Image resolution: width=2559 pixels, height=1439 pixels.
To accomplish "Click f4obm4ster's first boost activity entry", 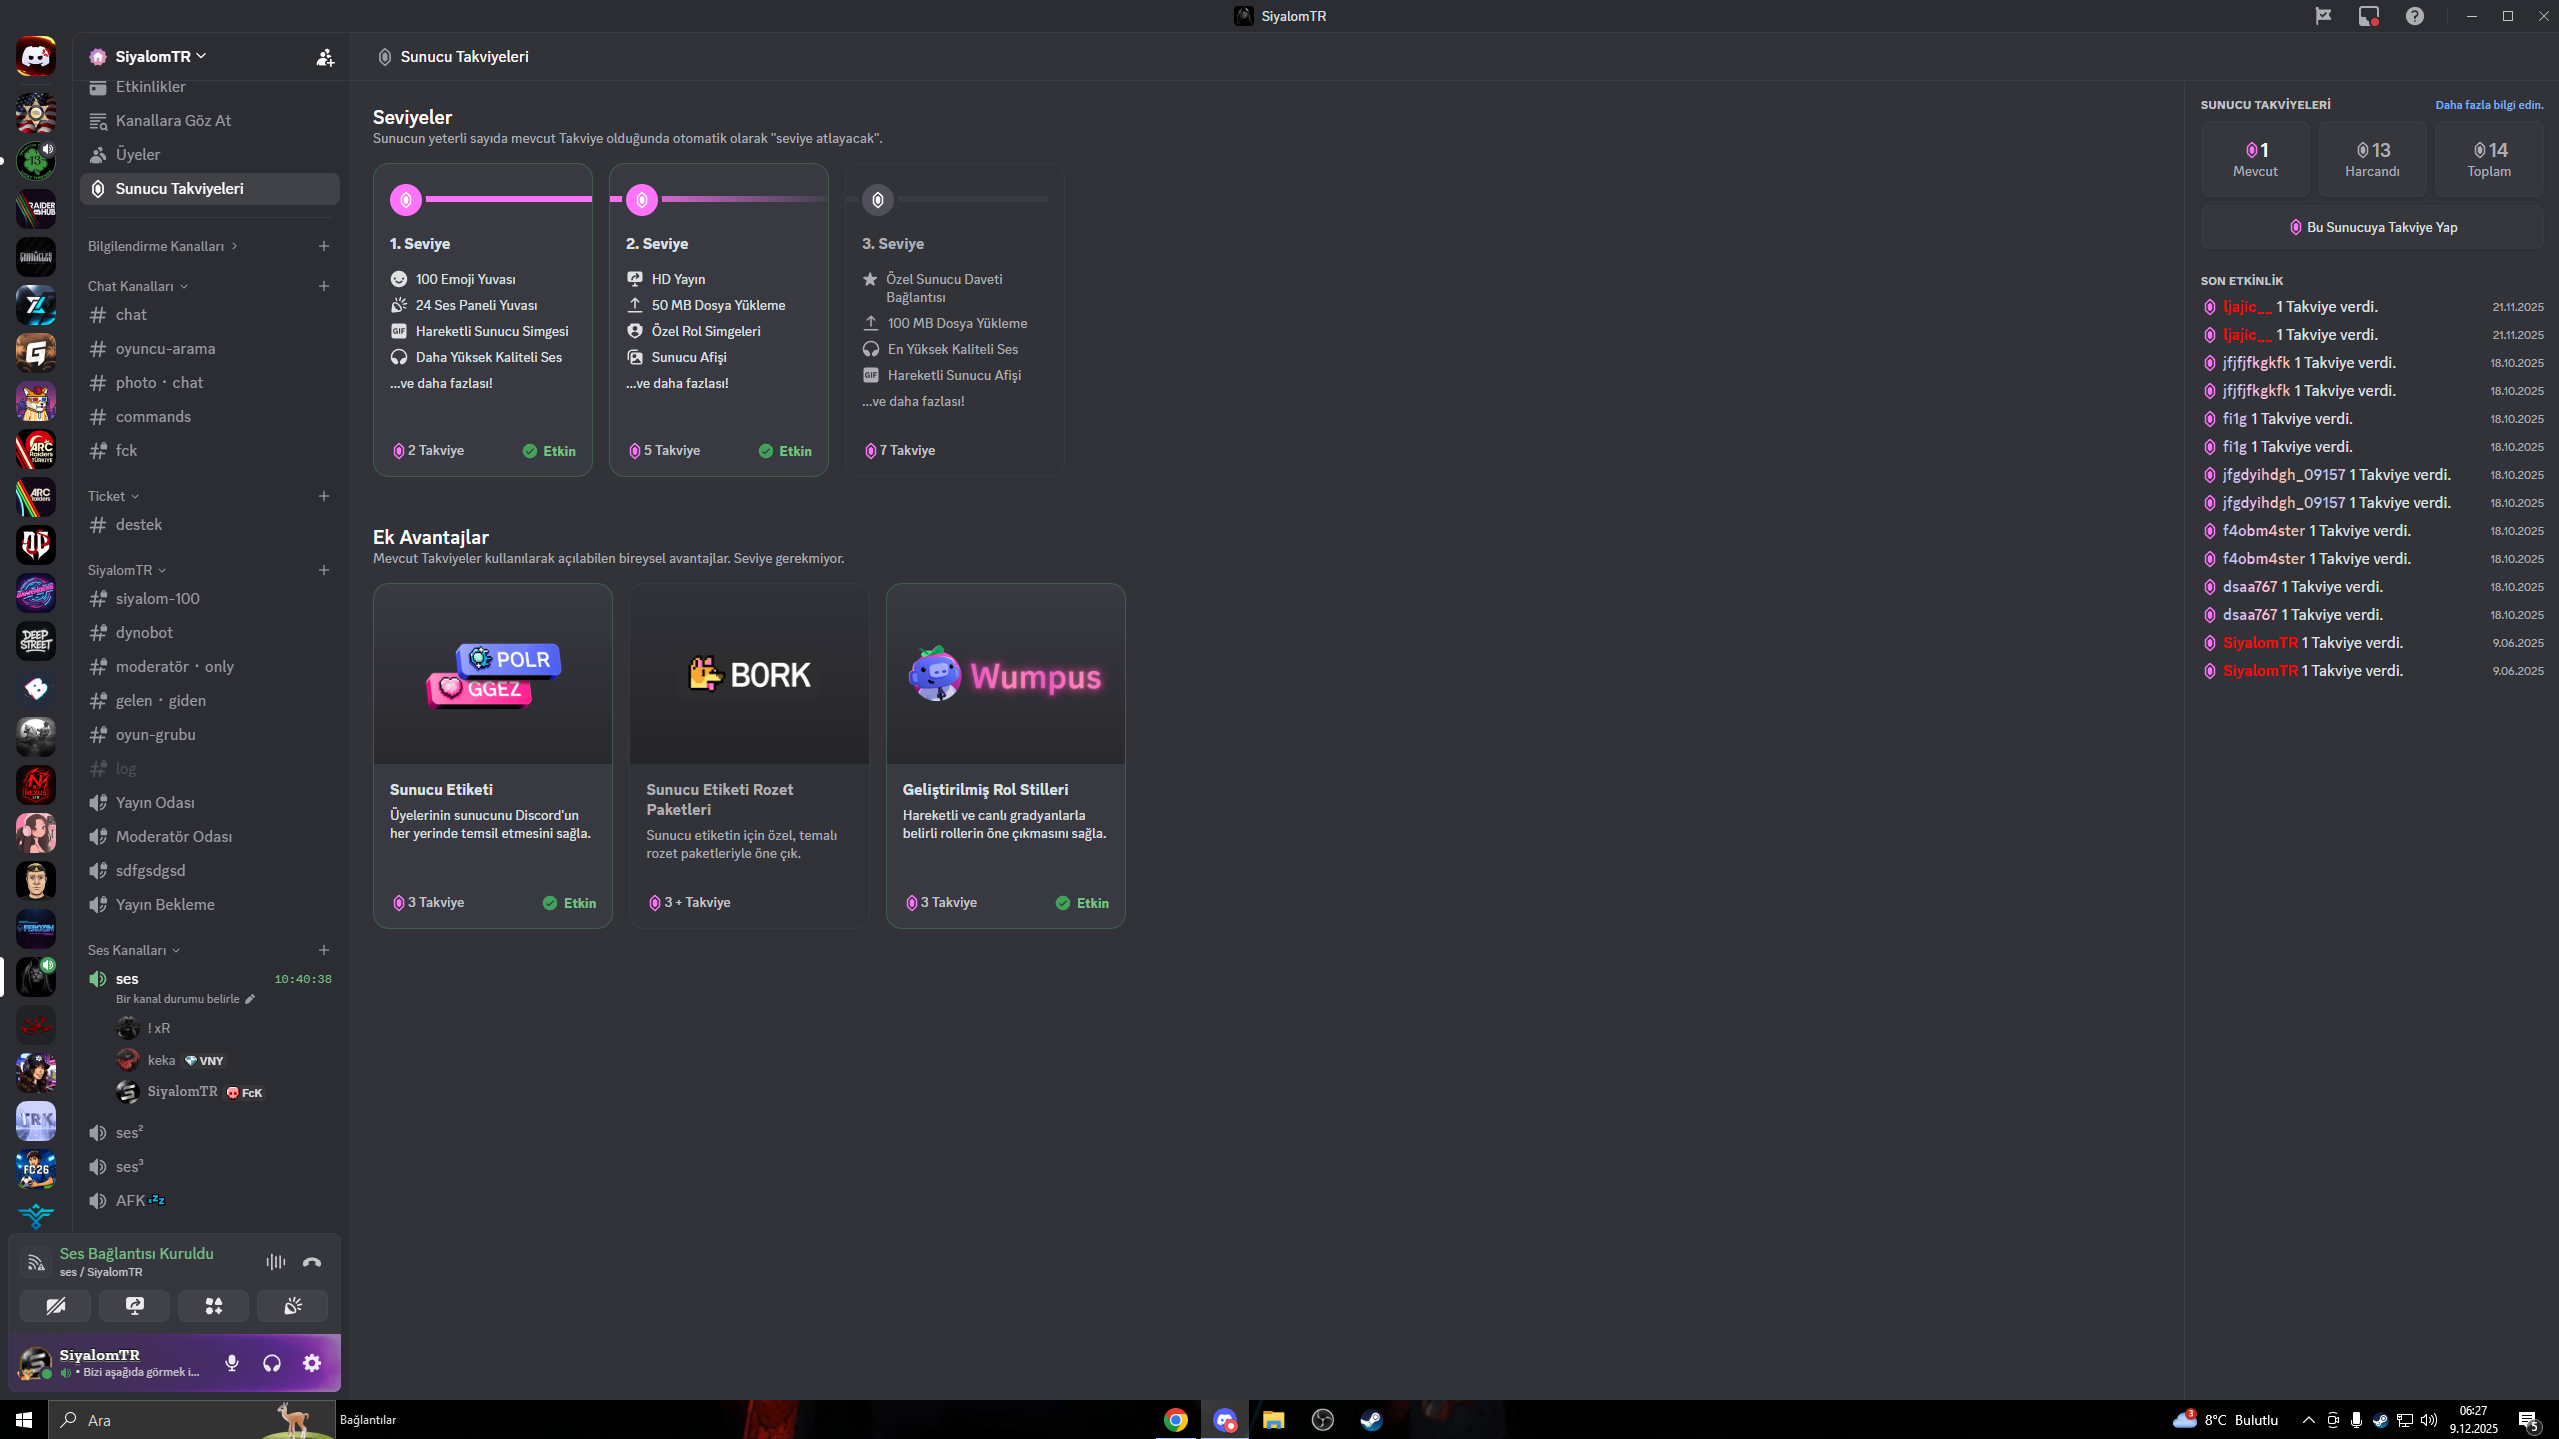I will point(2372,531).
